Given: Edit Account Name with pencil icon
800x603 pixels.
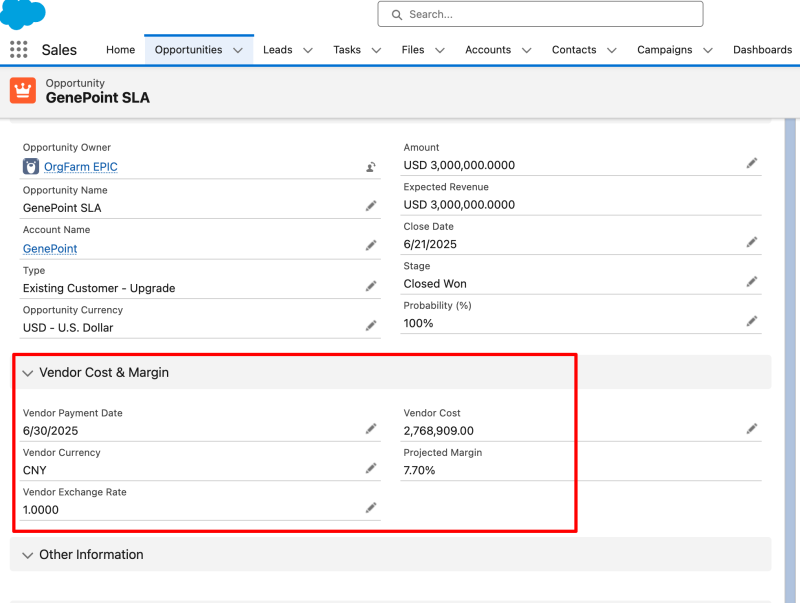Looking at the screenshot, I should click(x=371, y=245).
